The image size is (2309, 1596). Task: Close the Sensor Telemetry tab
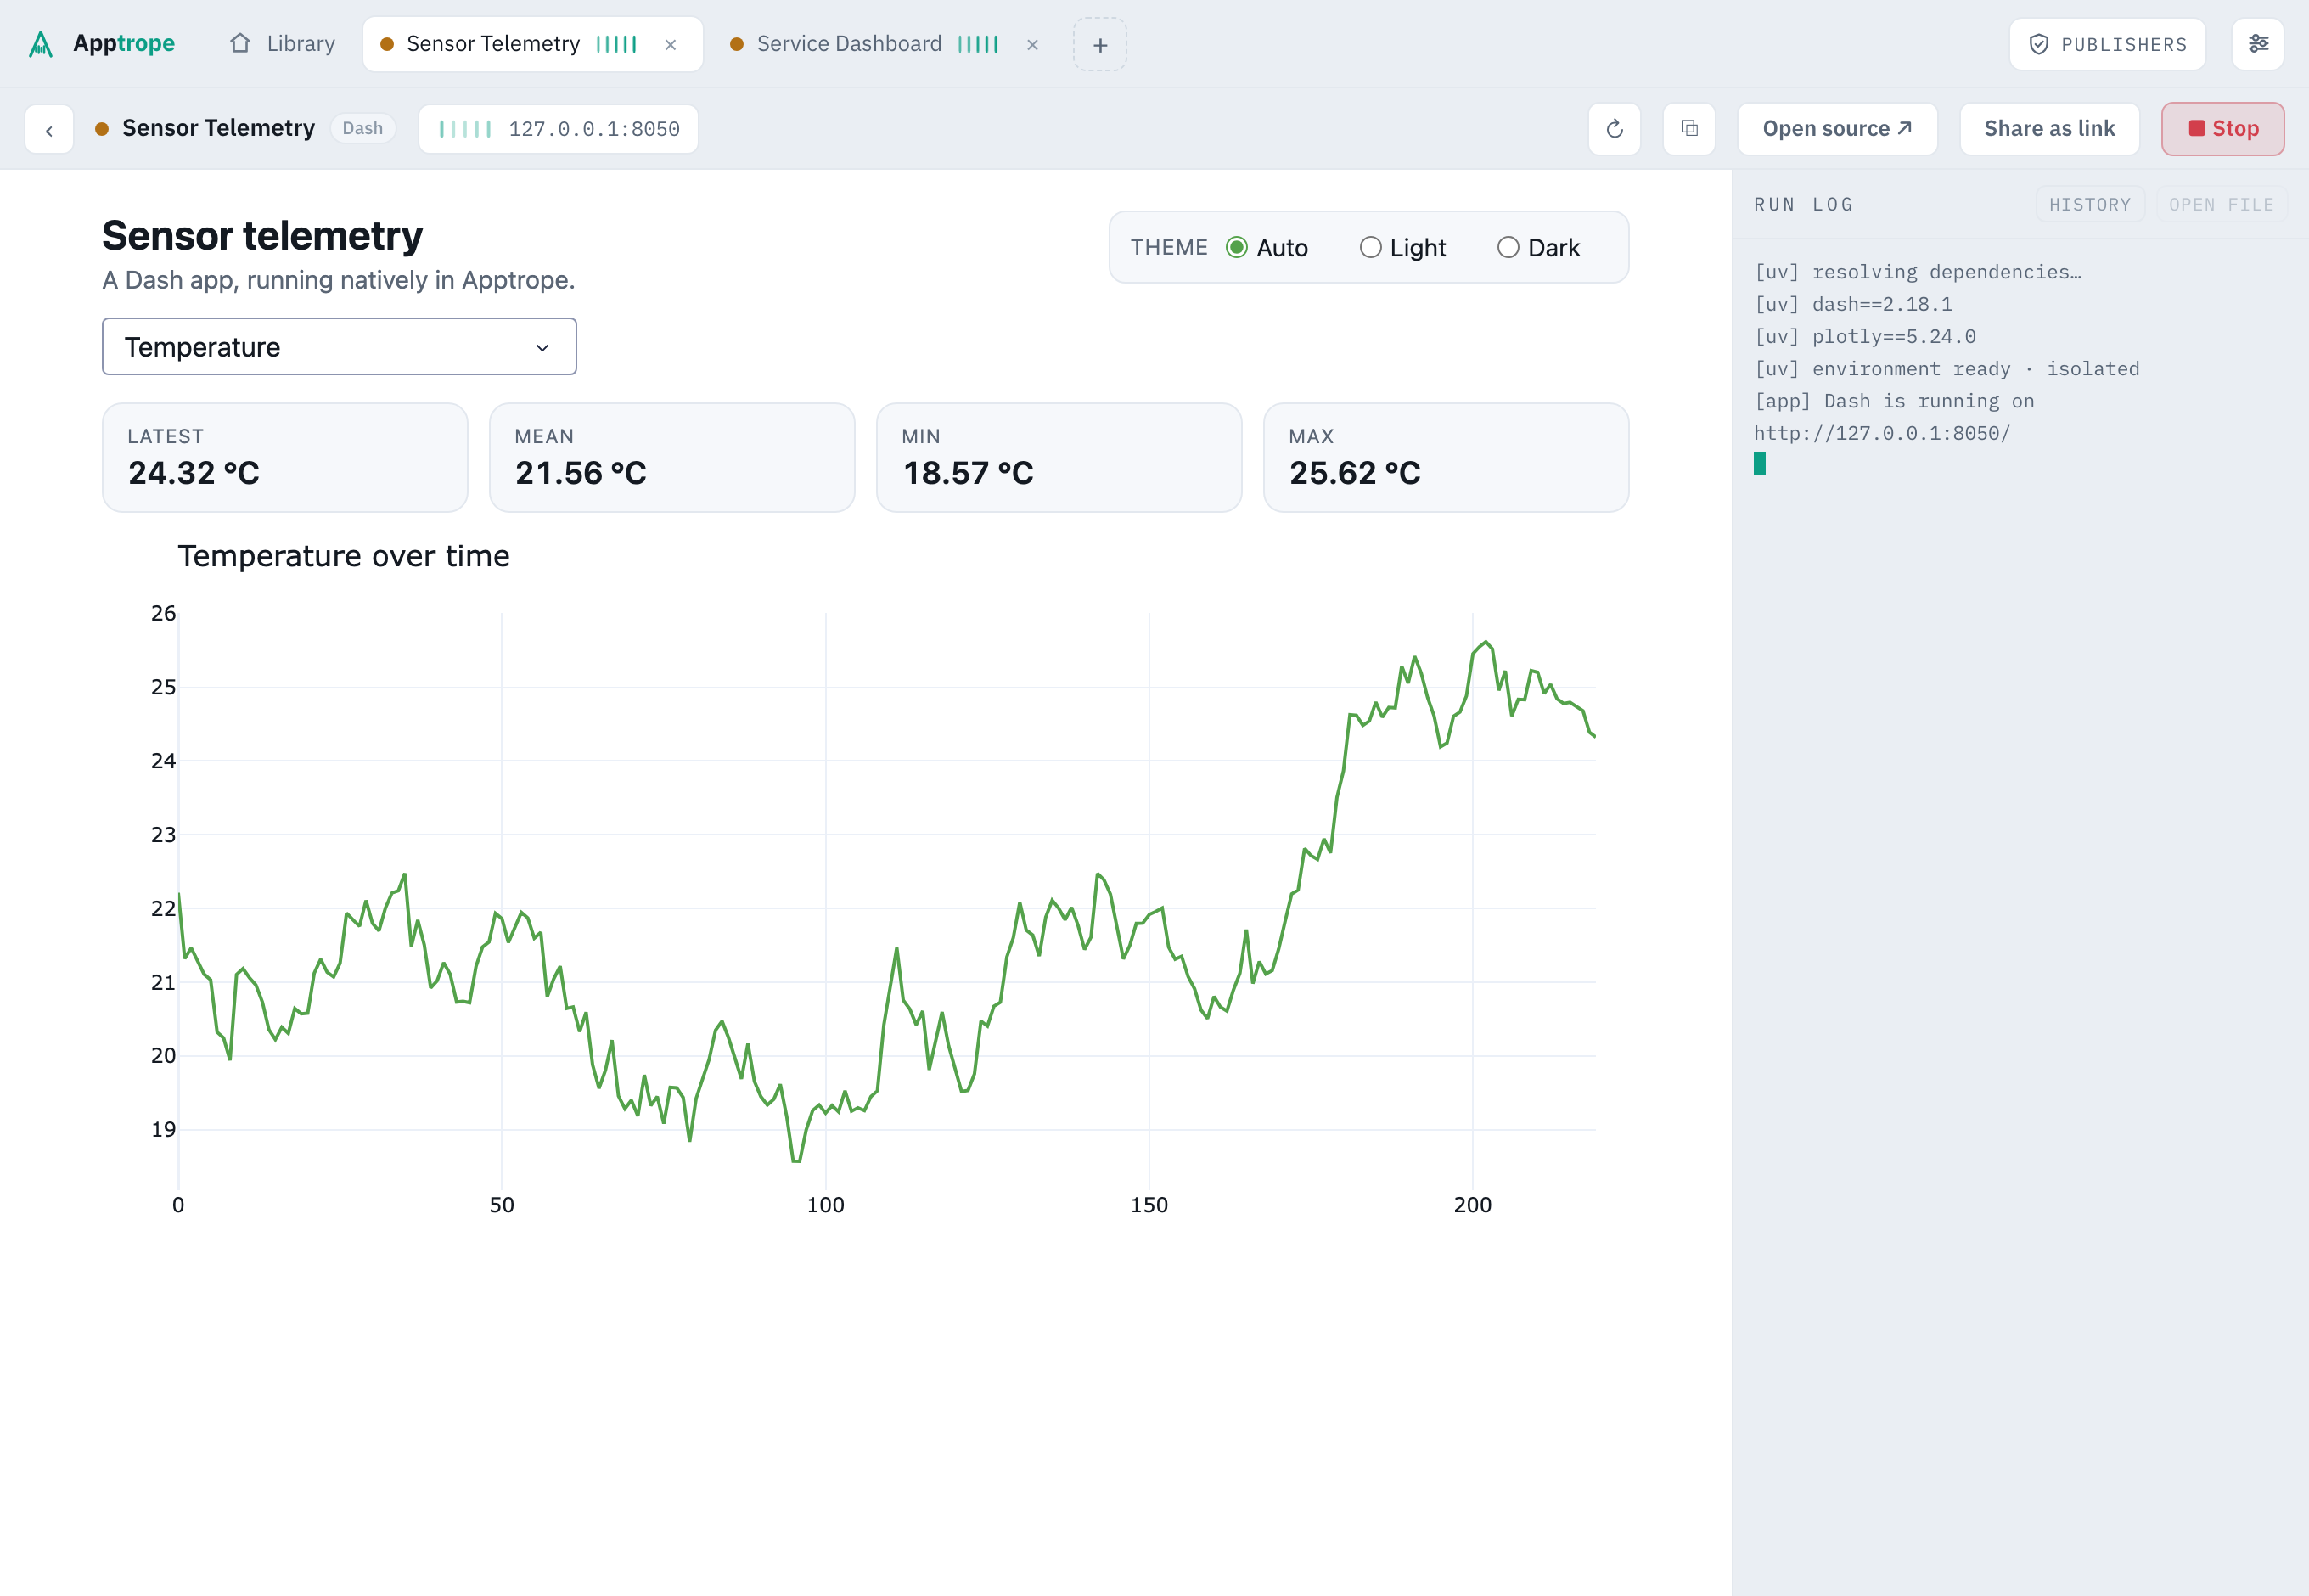[x=671, y=45]
